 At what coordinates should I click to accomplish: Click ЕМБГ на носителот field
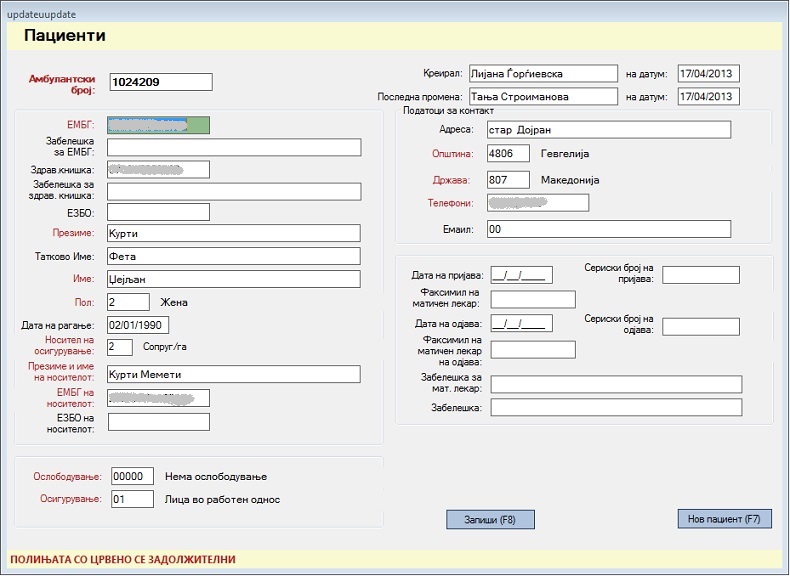[x=159, y=398]
